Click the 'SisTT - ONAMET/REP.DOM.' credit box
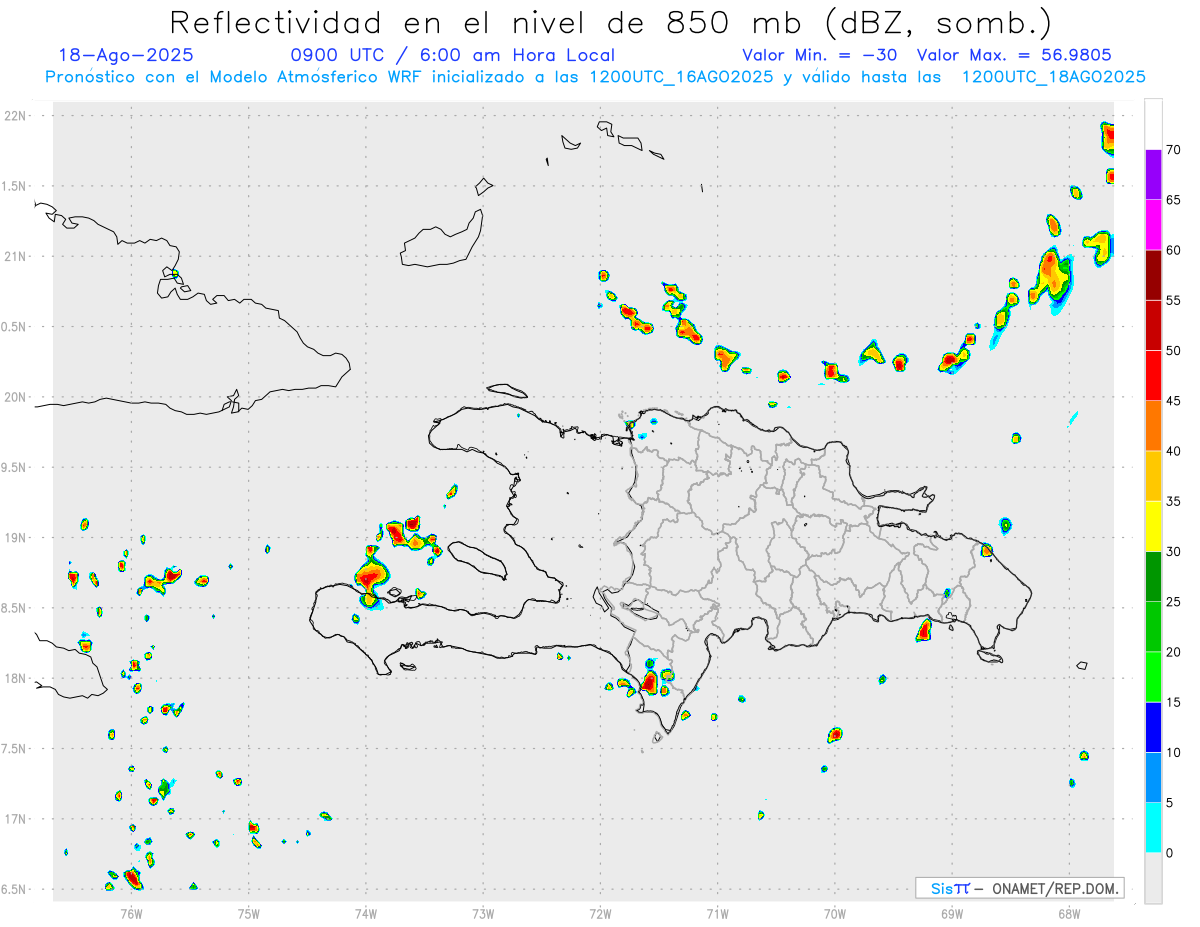This screenshot has width=1200, height=927. 1019,888
